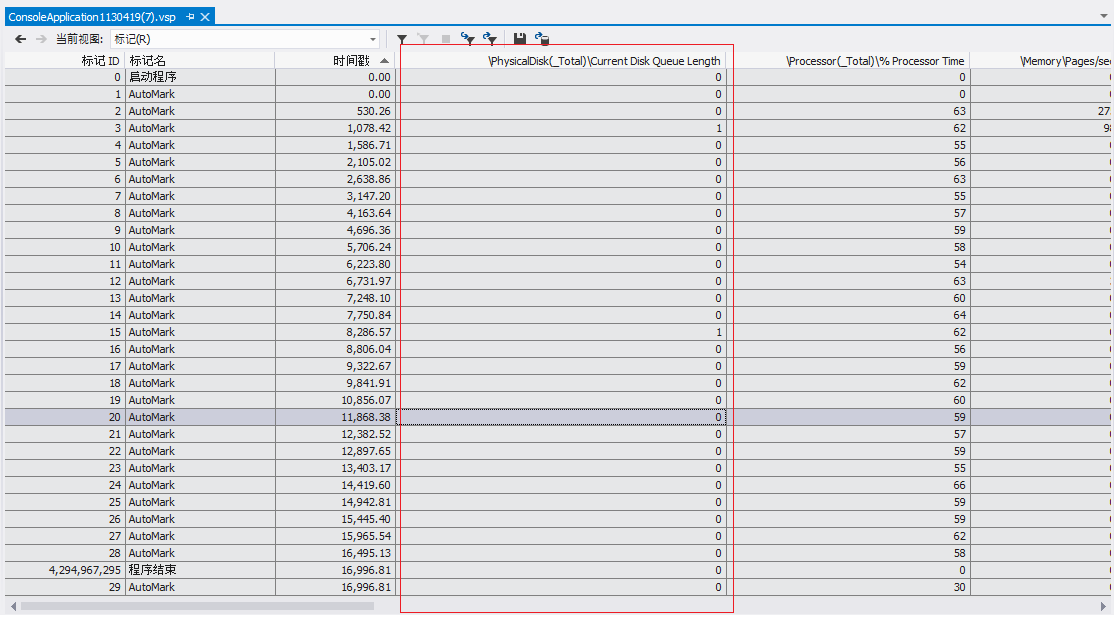Select the 程序结束 row
The image size is (1115, 617).
pos(150,570)
